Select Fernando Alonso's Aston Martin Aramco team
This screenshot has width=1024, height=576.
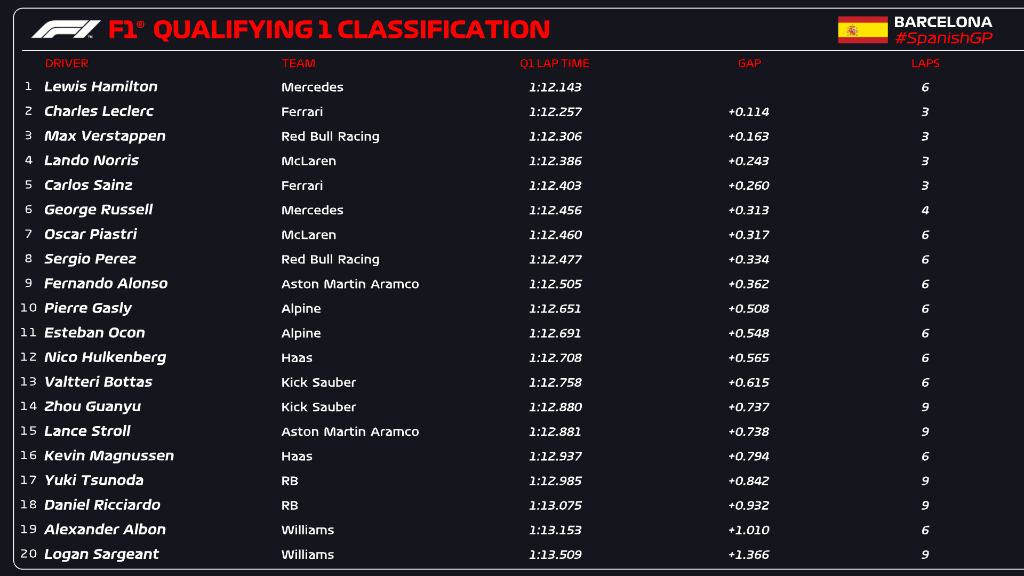pos(350,284)
